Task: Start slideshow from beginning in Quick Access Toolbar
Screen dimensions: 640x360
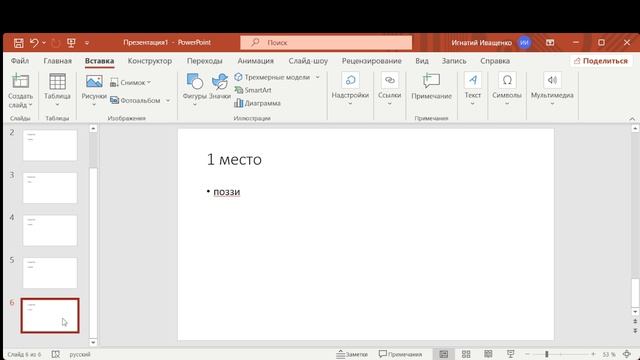Action: (71, 42)
